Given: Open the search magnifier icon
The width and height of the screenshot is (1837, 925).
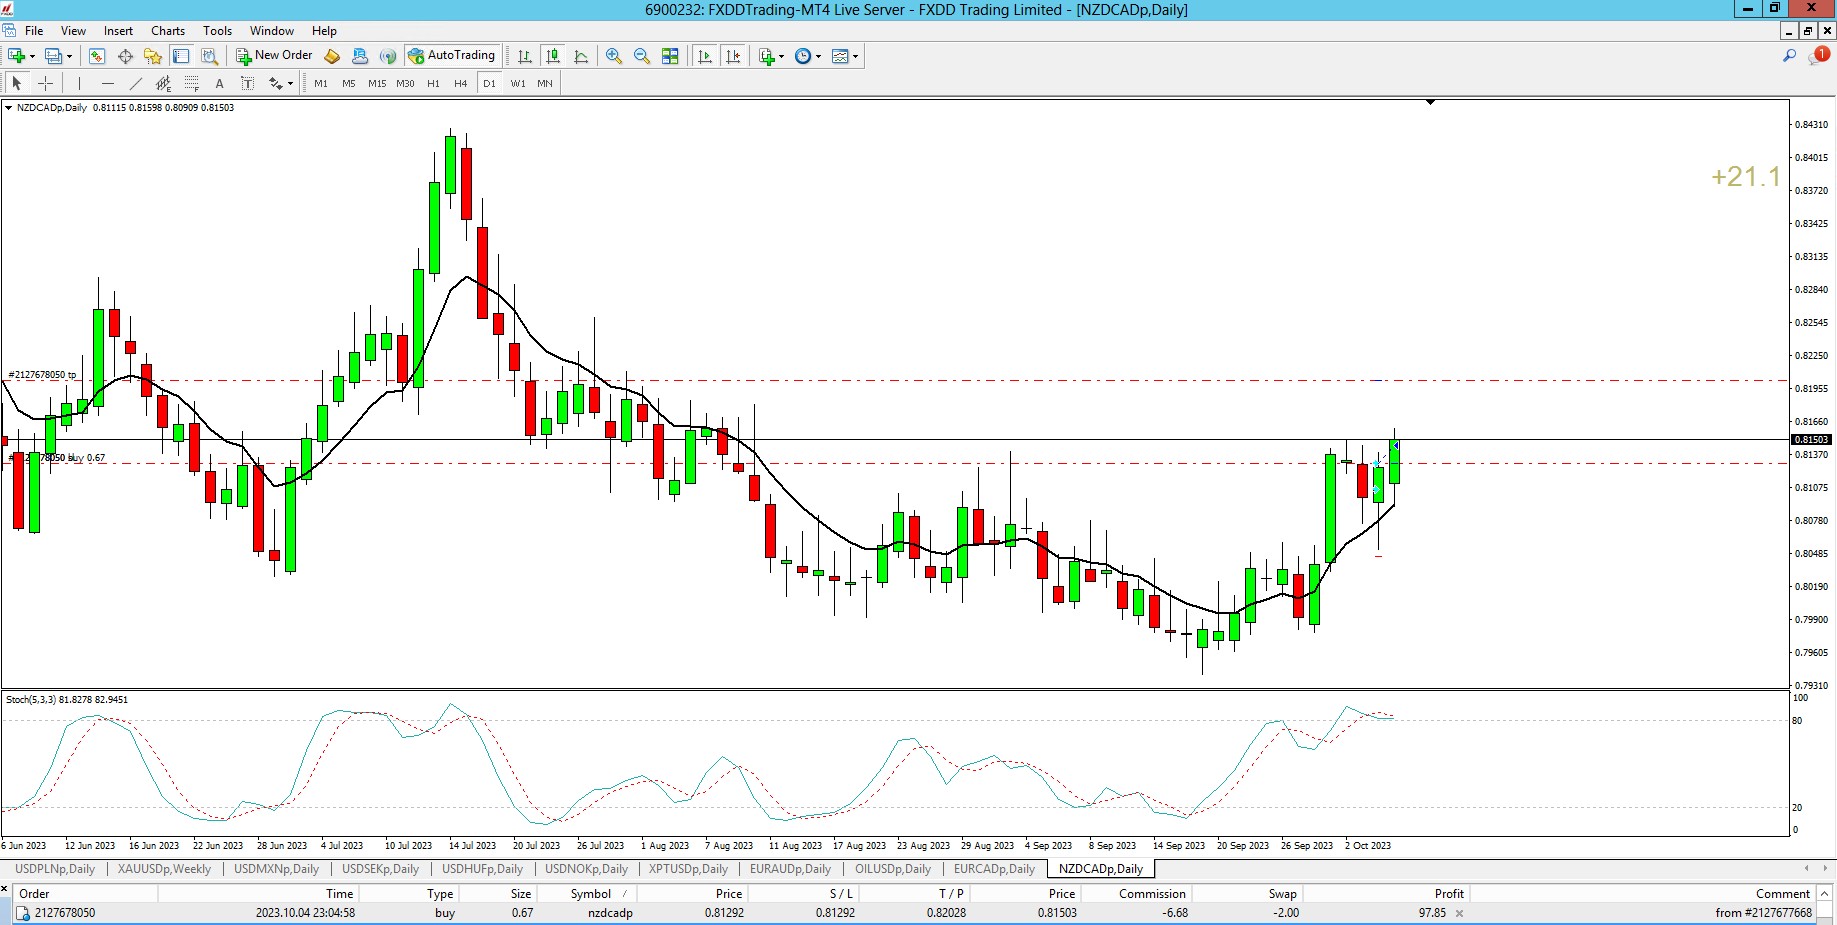Looking at the screenshot, I should click(1789, 56).
